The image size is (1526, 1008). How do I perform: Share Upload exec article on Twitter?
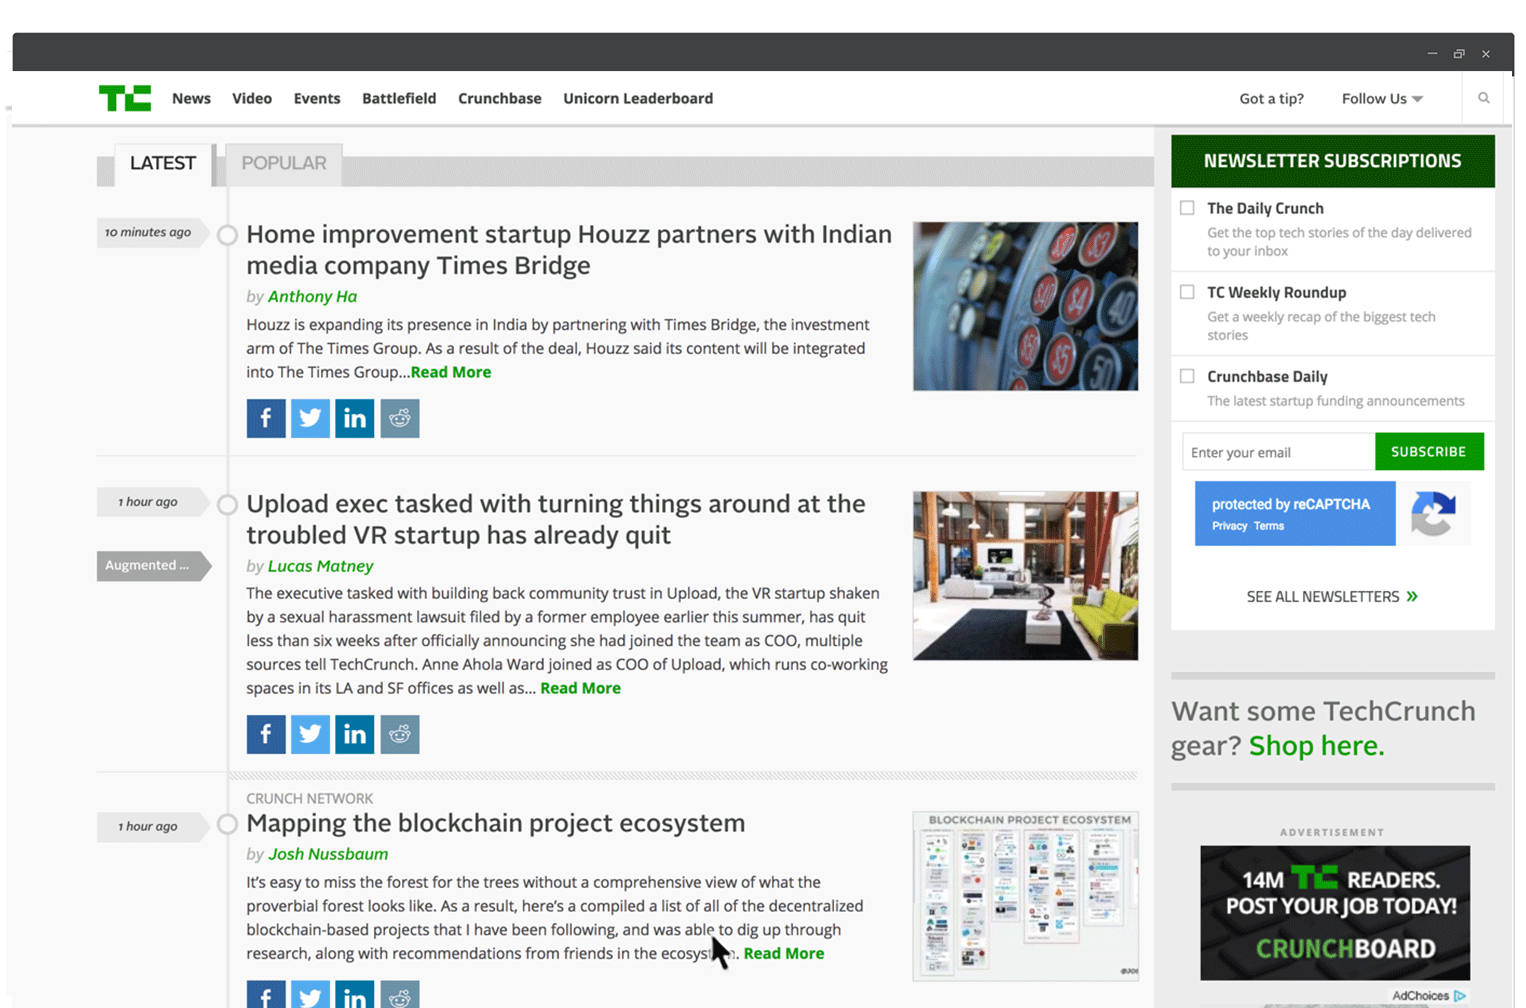(310, 734)
